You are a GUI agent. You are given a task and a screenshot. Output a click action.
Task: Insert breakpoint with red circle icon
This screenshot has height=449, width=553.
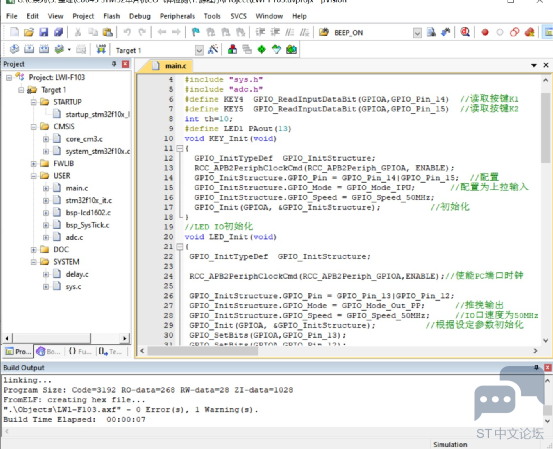click(x=485, y=32)
